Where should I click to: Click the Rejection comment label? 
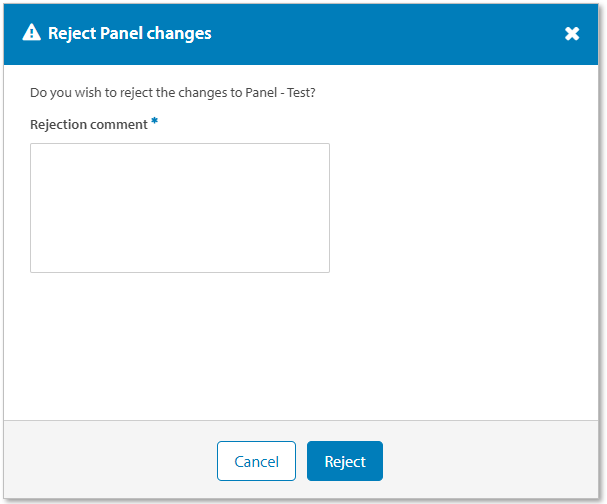click(88, 125)
